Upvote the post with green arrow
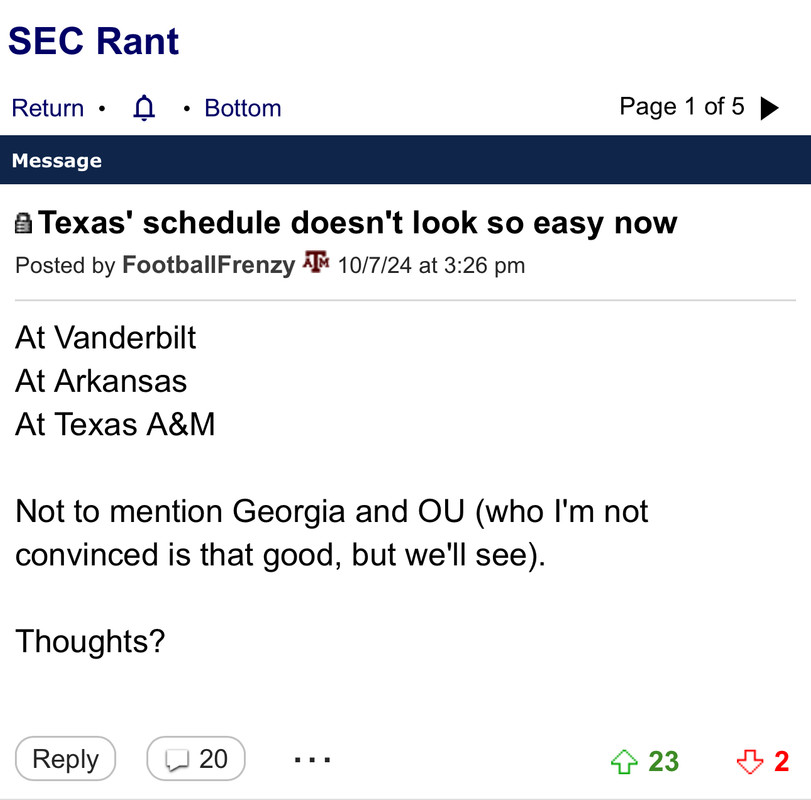Screen dimensions: 811x800 pos(624,762)
